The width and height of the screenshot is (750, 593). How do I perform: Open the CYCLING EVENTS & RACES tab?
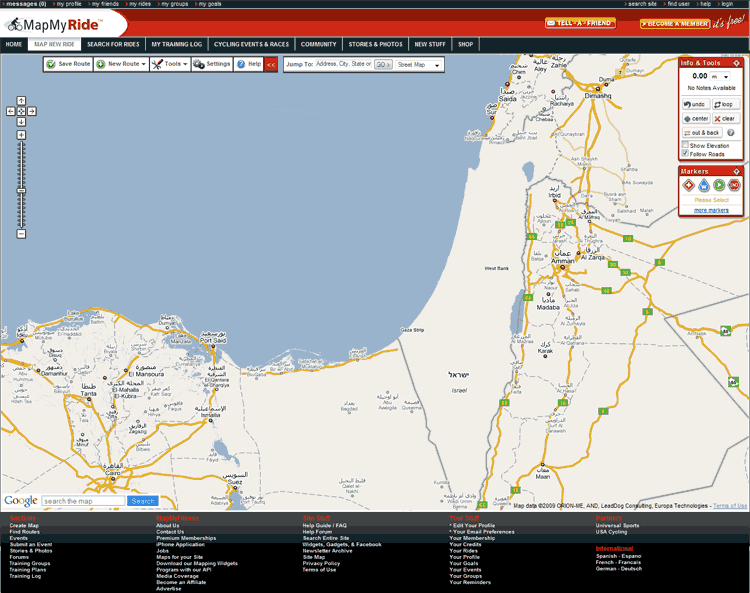point(252,44)
